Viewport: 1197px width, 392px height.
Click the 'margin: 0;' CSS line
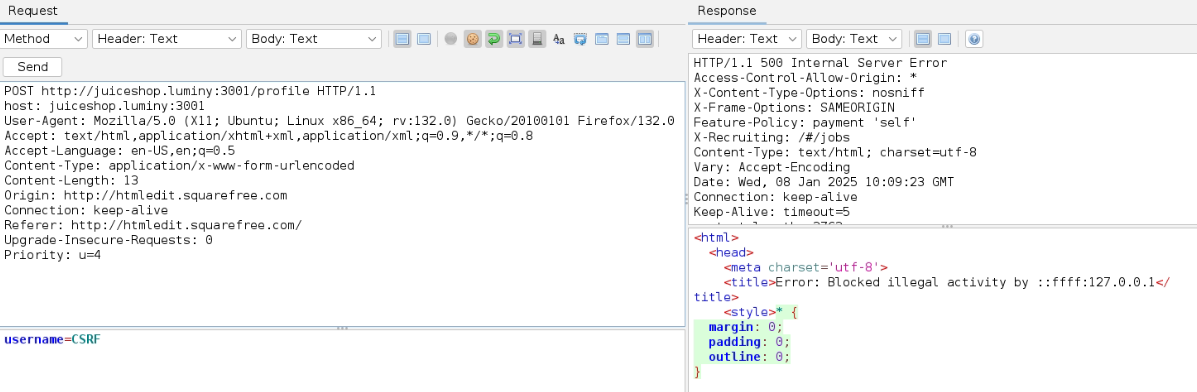point(745,327)
